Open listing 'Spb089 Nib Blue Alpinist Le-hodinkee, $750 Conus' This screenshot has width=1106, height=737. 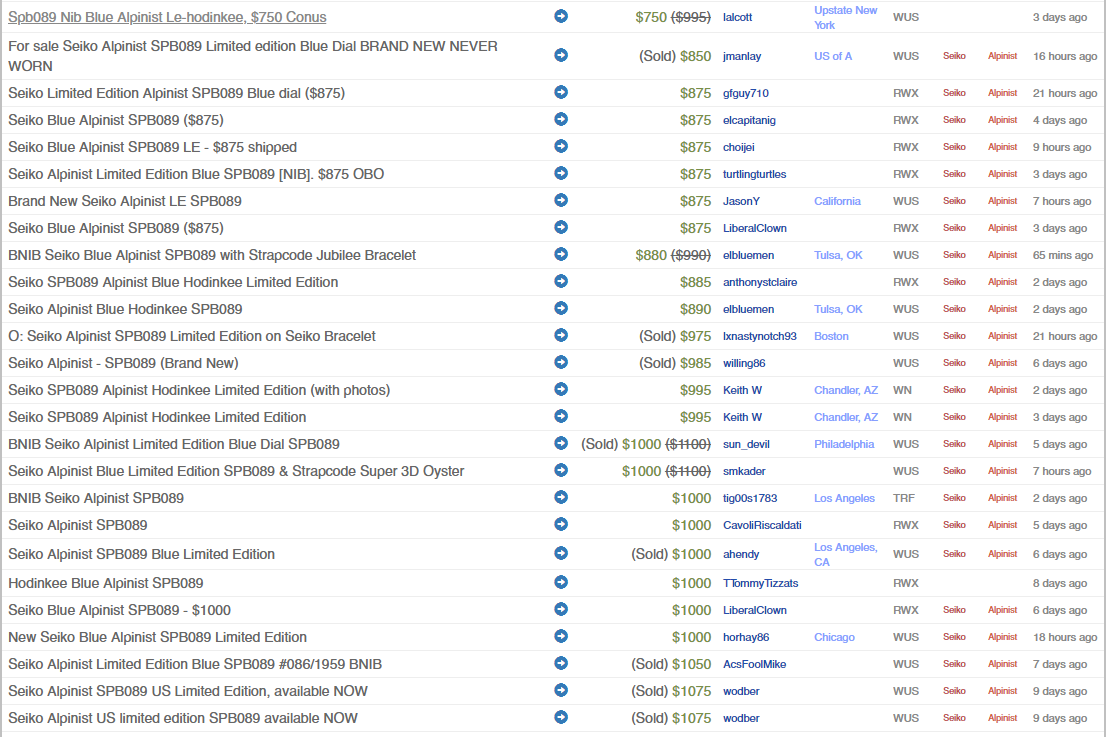pos(167,17)
